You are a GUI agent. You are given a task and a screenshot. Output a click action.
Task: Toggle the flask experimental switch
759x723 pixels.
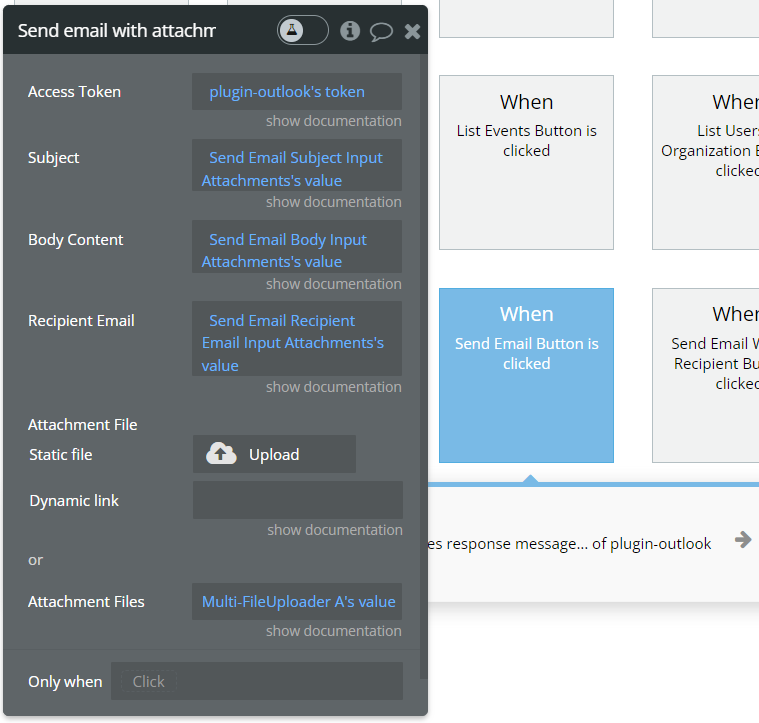click(302, 31)
